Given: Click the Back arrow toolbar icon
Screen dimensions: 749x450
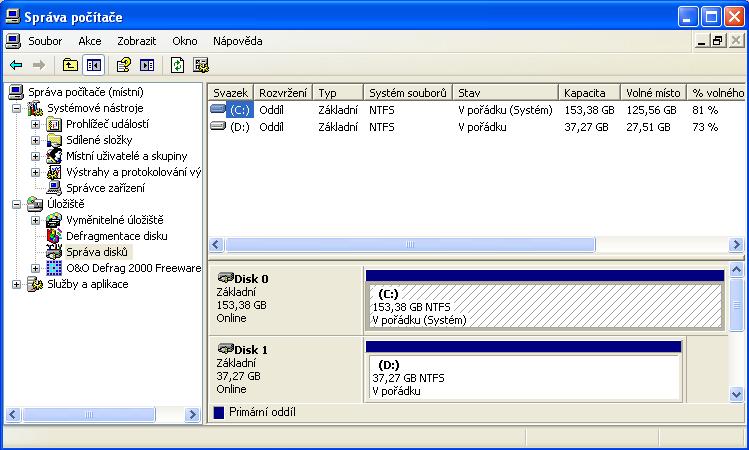Looking at the screenshot, I should coord(16,64).
